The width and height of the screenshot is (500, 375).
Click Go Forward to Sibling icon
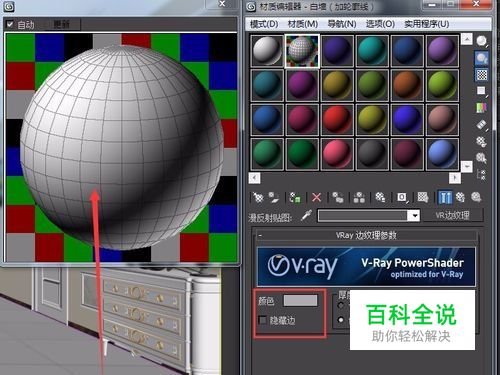pyautogui.click(x=476, y=198)
